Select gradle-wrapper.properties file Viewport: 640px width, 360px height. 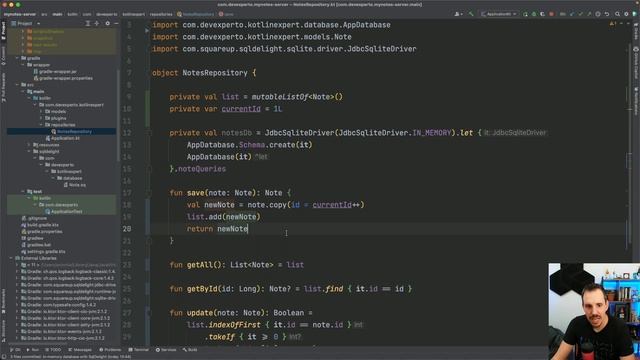[x=66, y=78]
